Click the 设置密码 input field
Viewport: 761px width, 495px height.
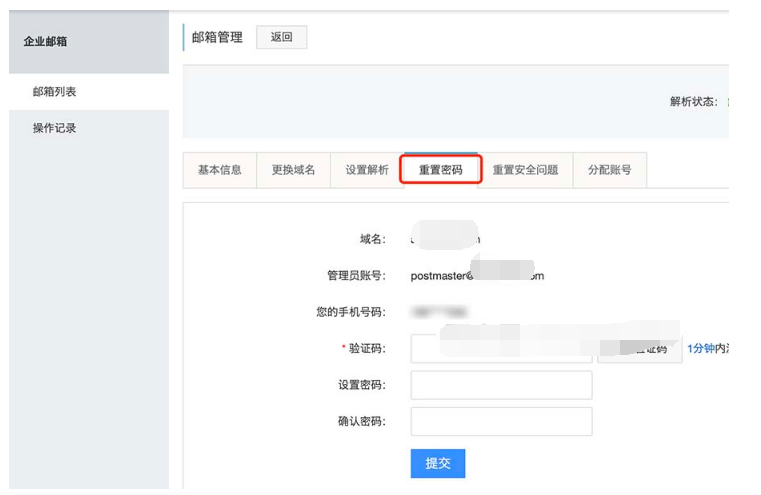(x=501, y=385)
